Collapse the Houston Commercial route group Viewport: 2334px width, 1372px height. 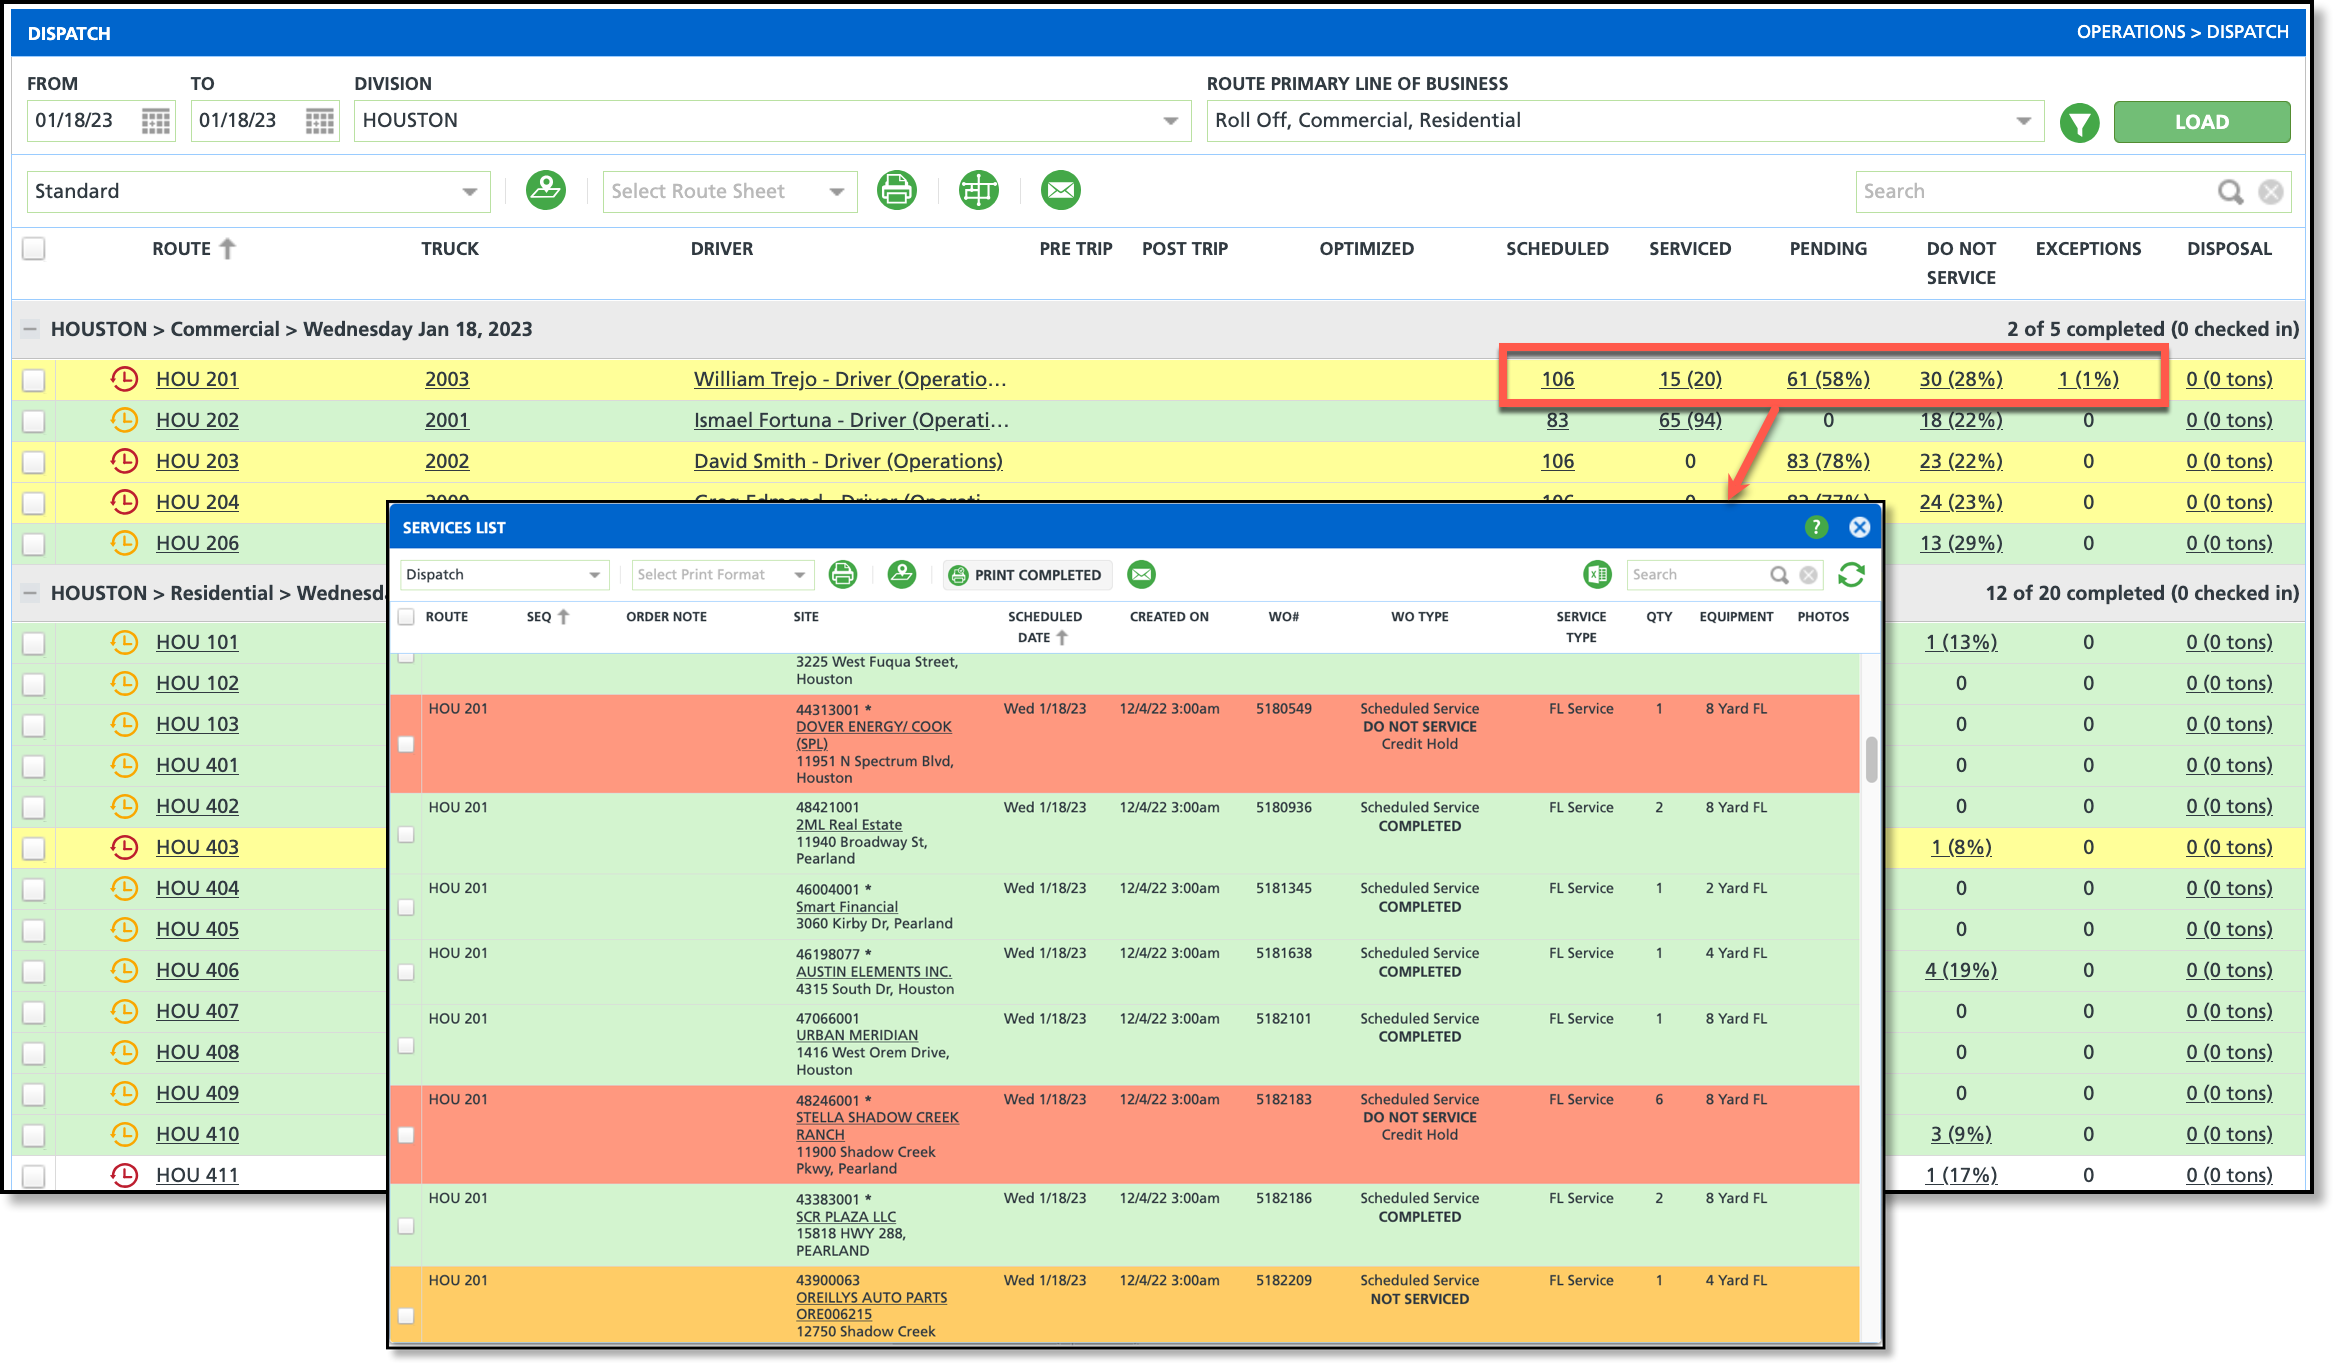pyautogui.click(x=30, y=329)
